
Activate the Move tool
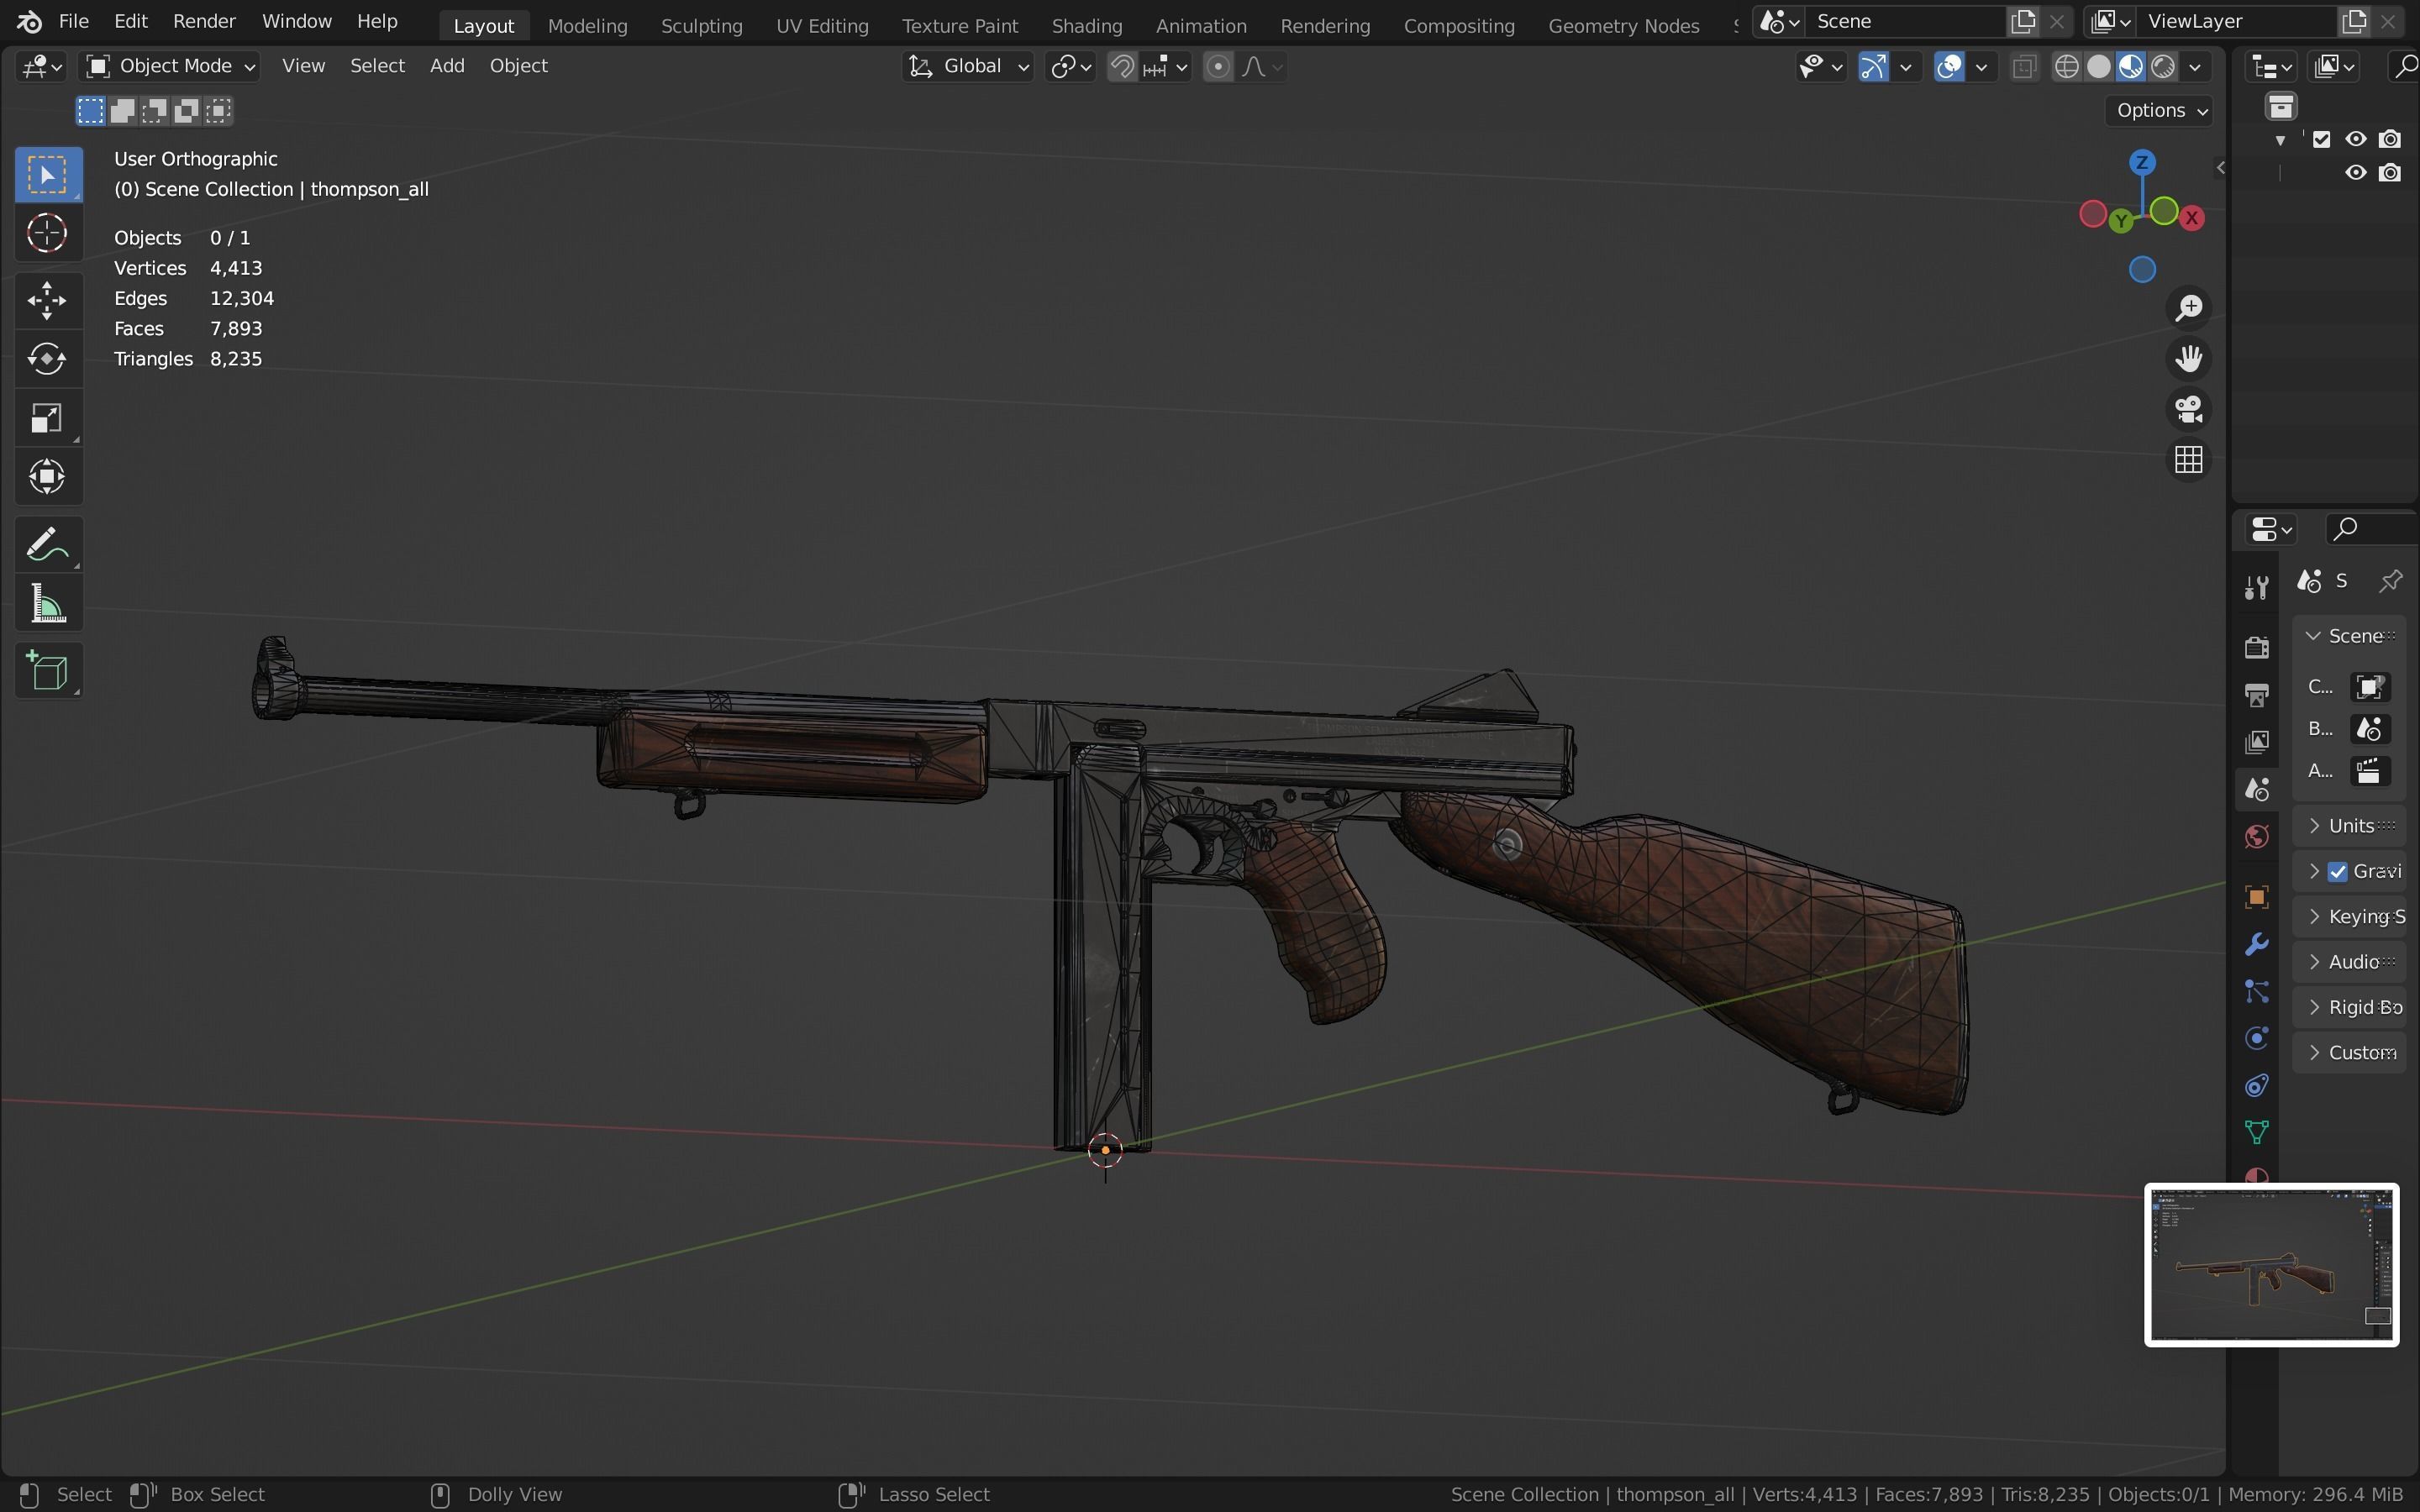click(47, 300)
